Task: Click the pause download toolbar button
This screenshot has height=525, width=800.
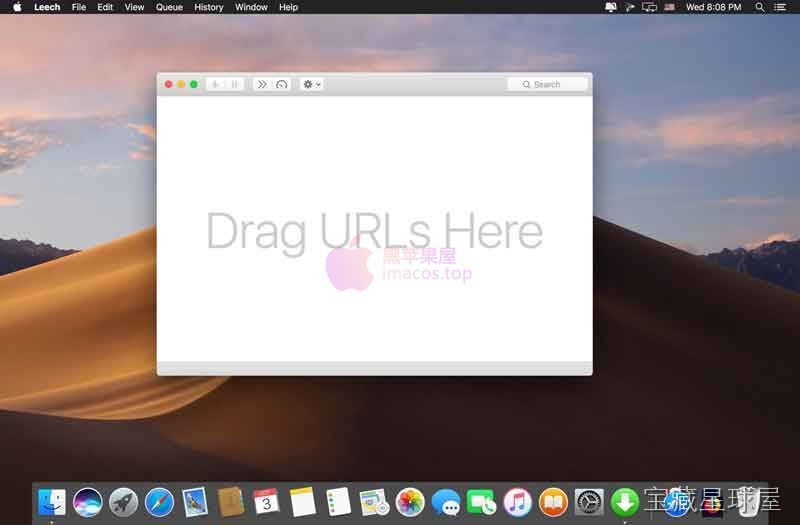Action: point(234,84)
